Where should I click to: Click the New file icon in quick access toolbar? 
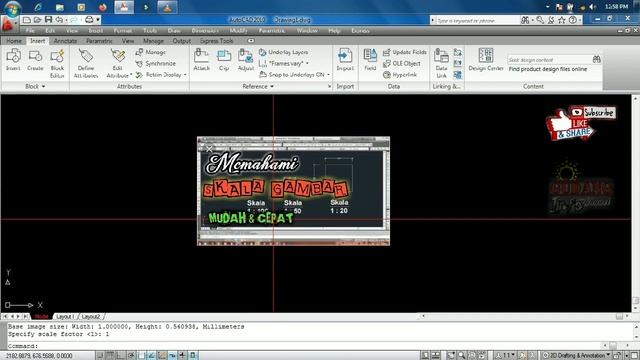click(x=27, y=20)
